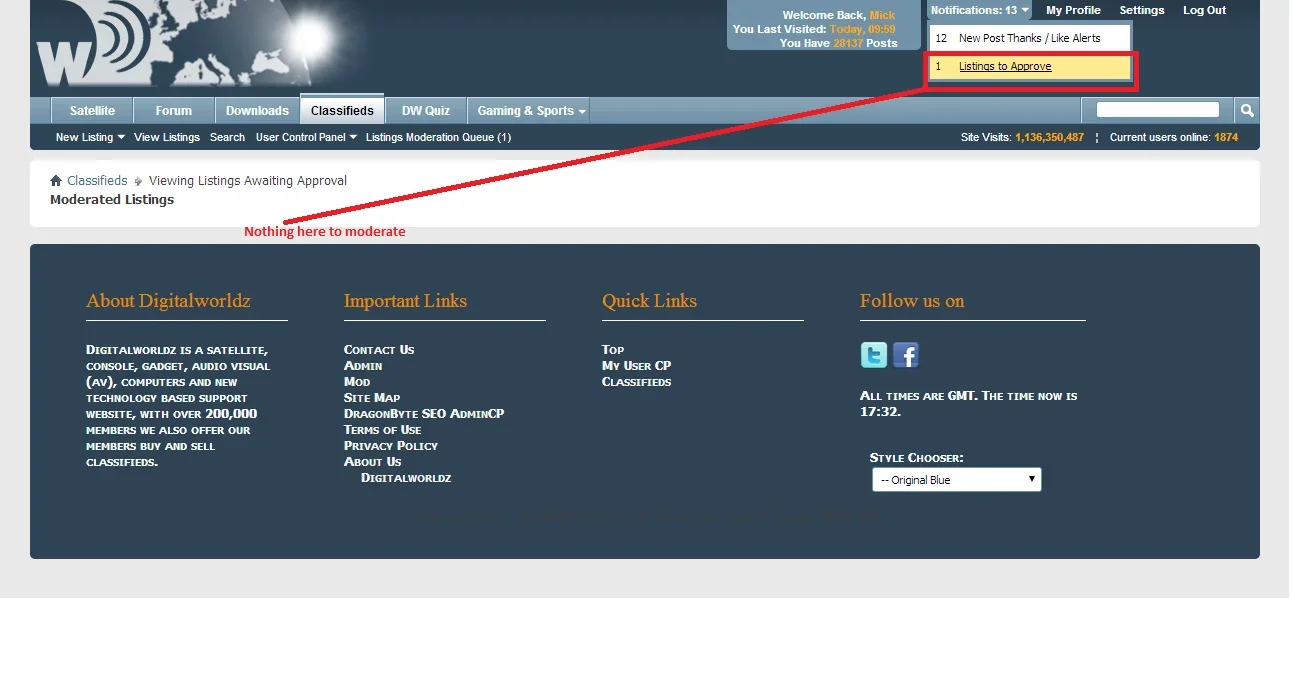Click the Log Out link
1292x688 pixels.
click(x=1204, y=10)
